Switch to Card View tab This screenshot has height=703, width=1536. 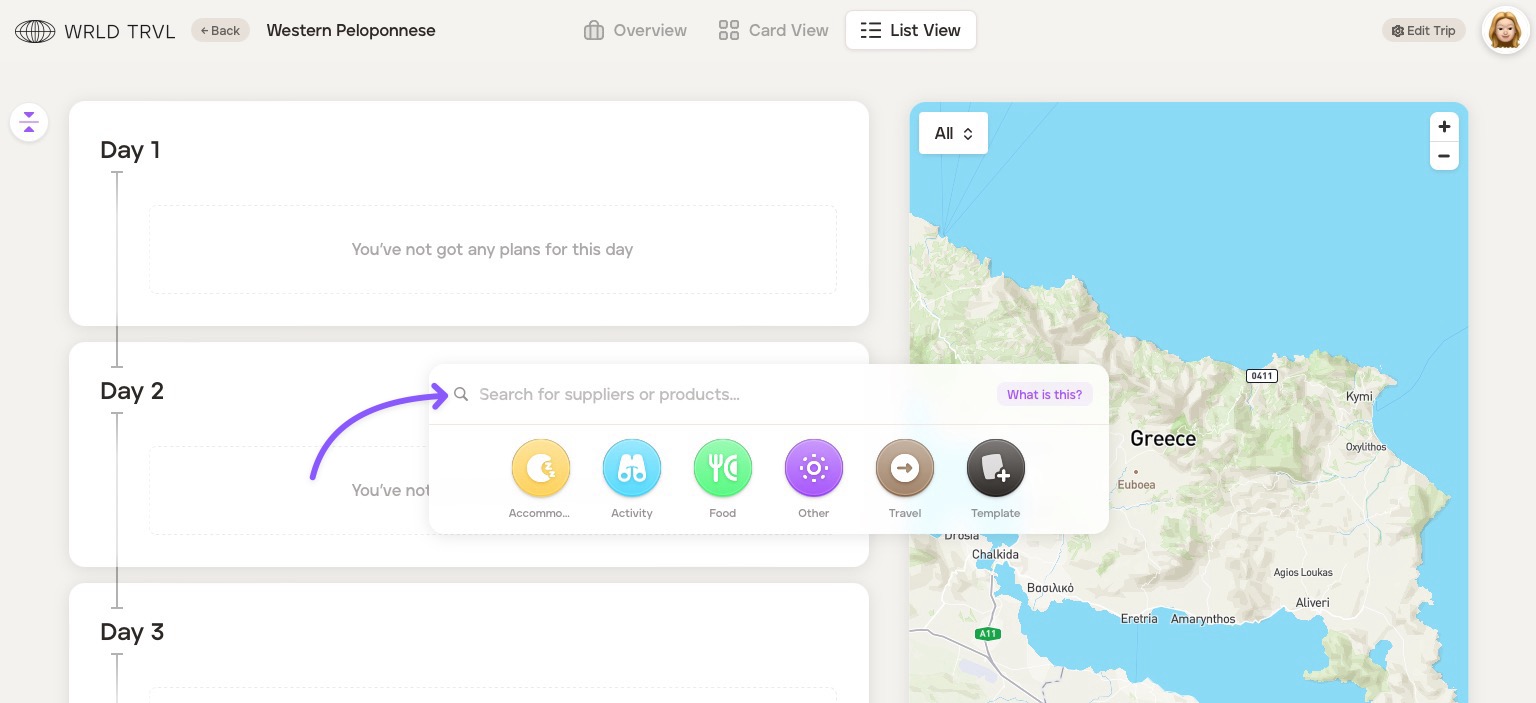(x=773, y=30)
